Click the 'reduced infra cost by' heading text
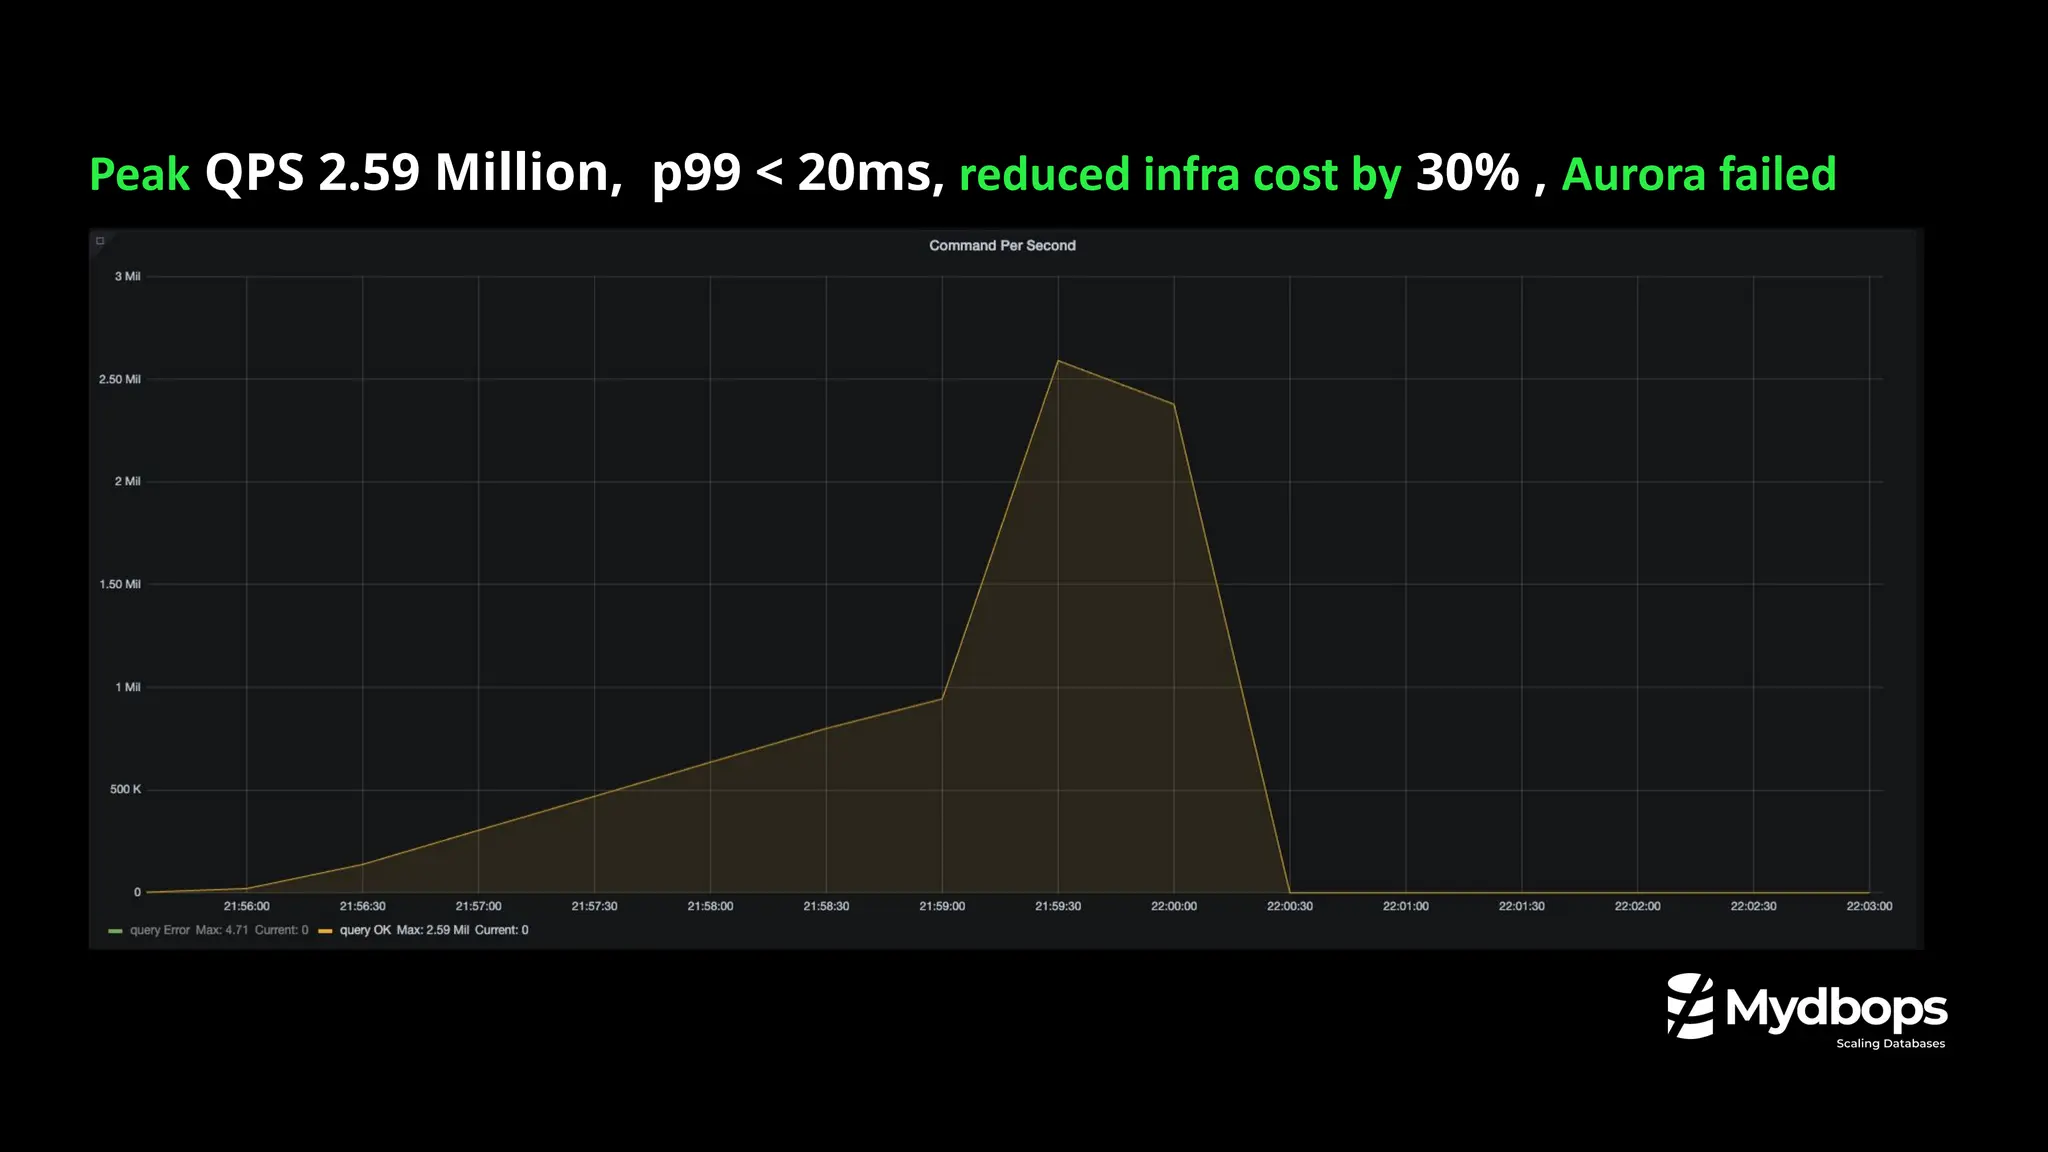This screenshot has height=1152, width=2048. [x=1180, y=174]
